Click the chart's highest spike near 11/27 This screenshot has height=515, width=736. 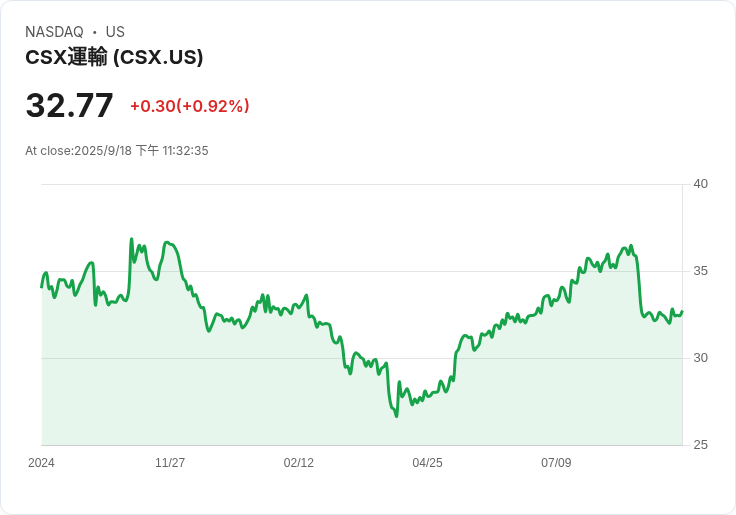pos(131,240)
